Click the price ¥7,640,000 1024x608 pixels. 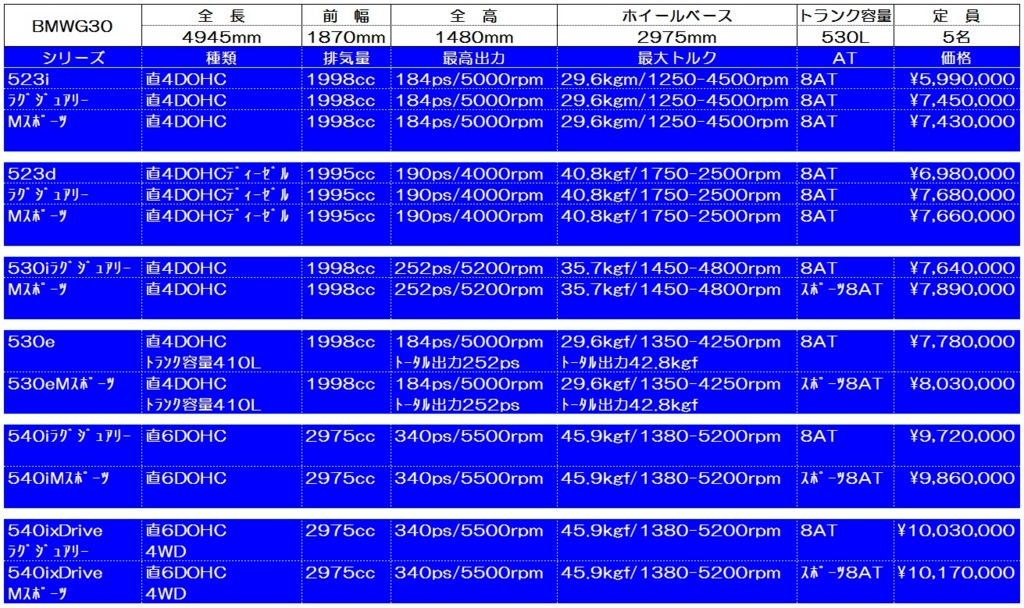962,268
